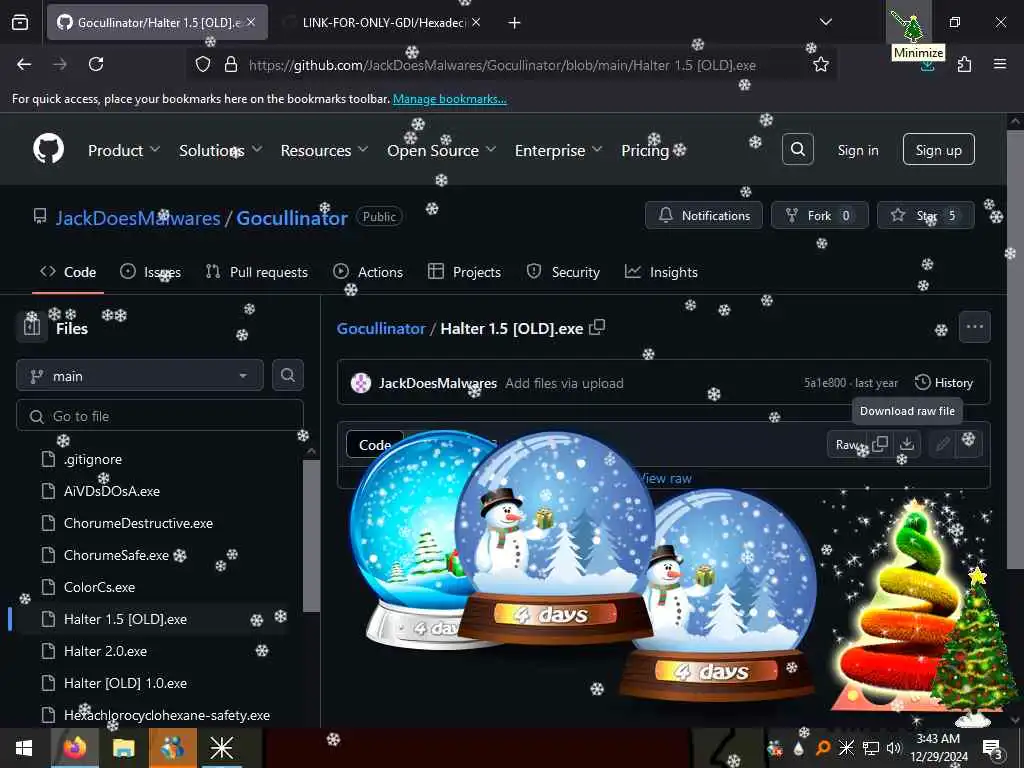Open the Firefox extensions puzzle icon

pos(964,64)
